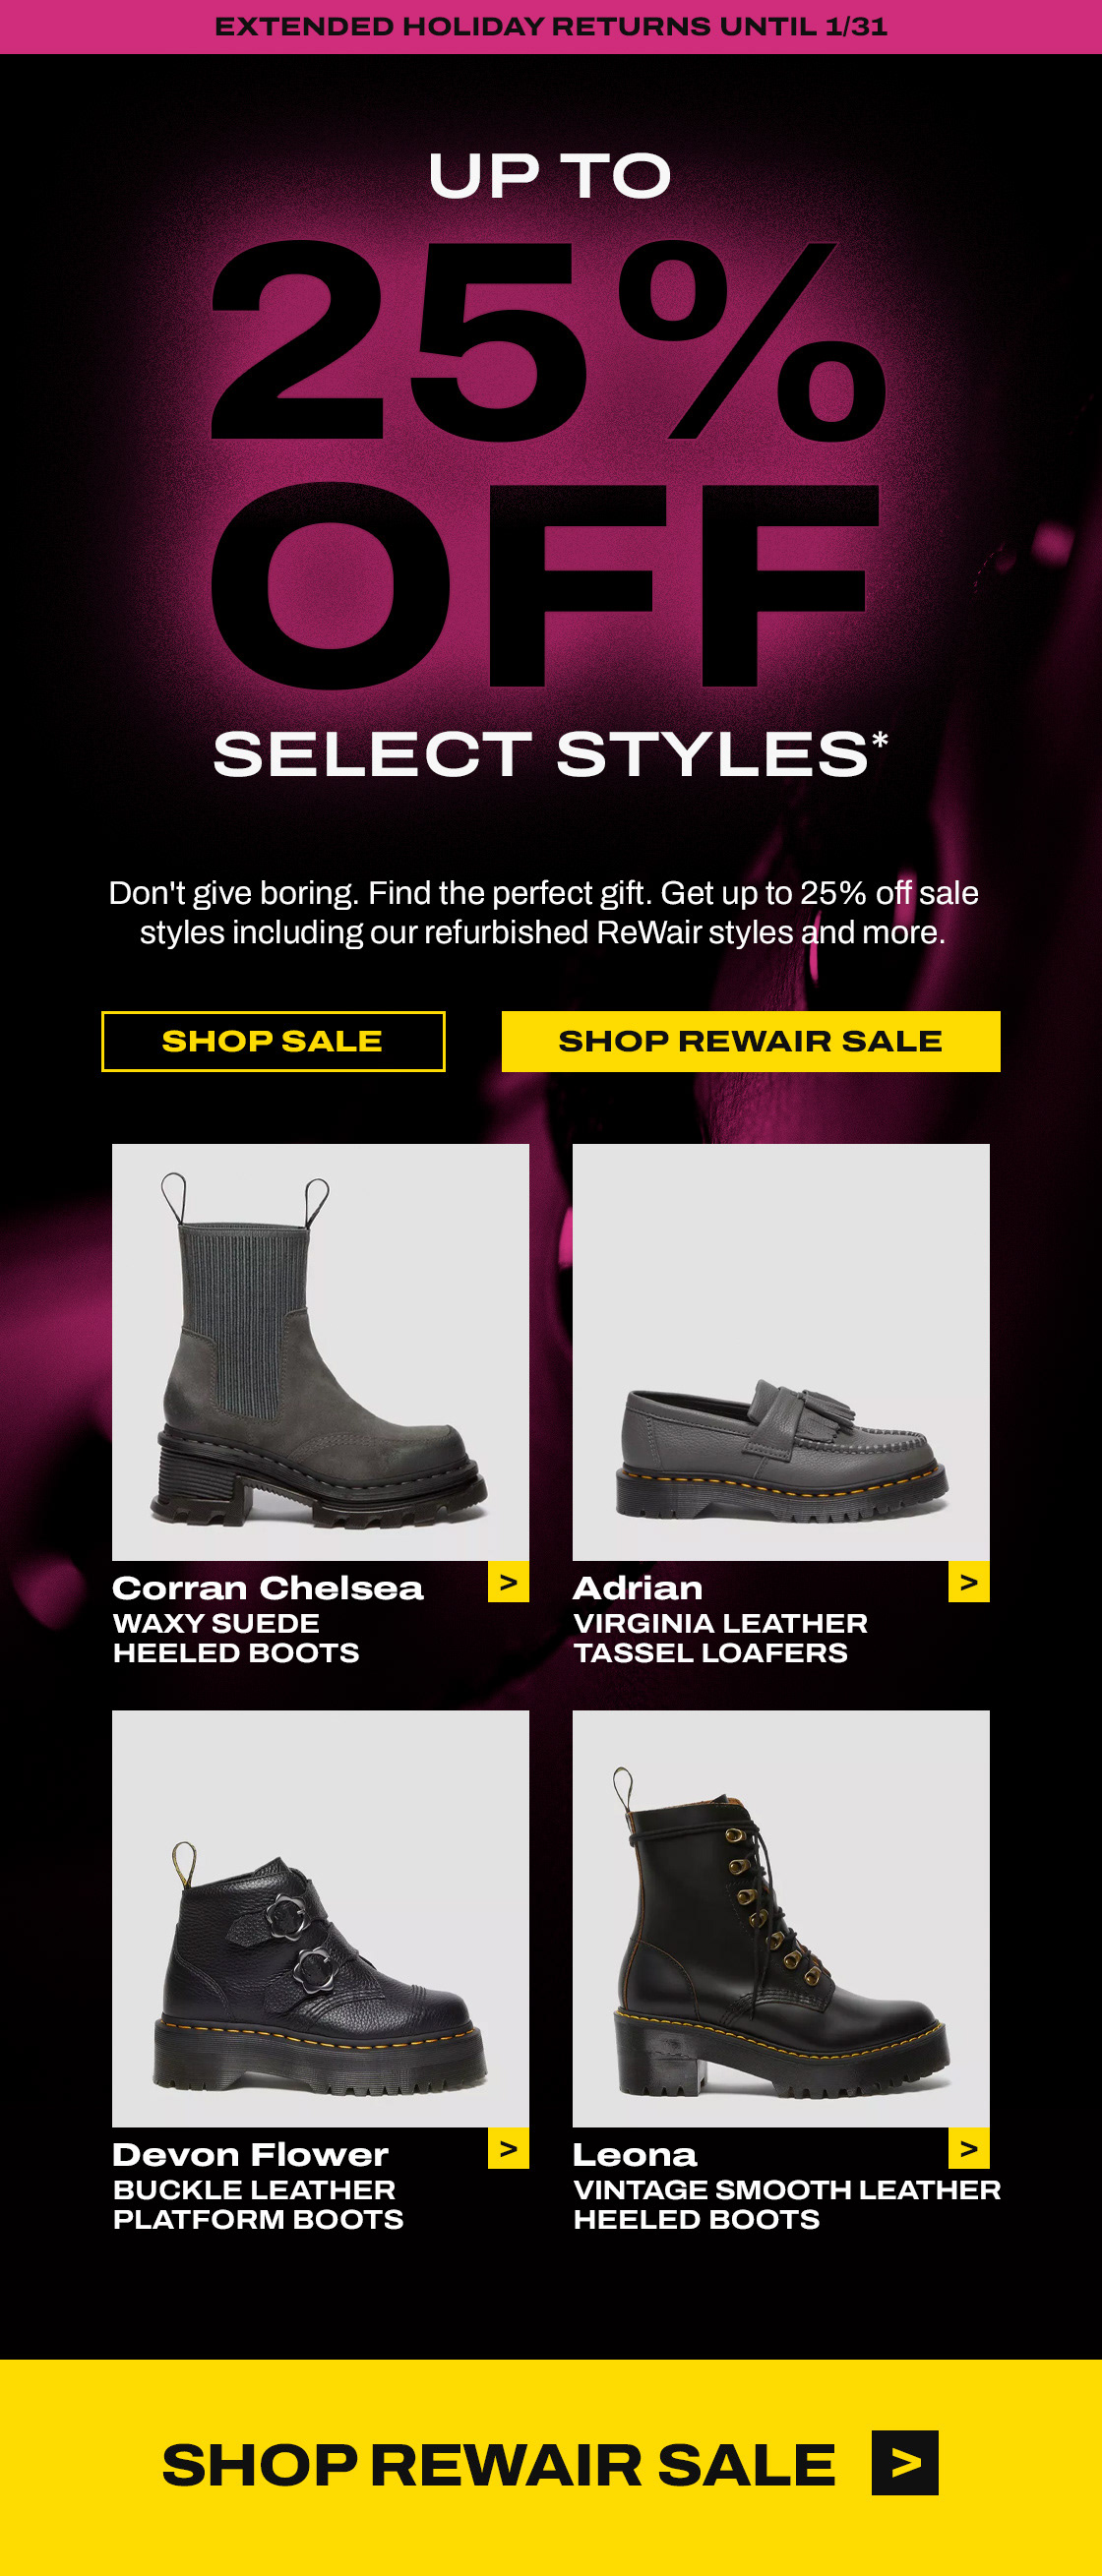Click the large Shop ReWair Sale footer text
Image resolution: width=1102 pixels, height=2576 pixels.
[x=498, y=2464]
